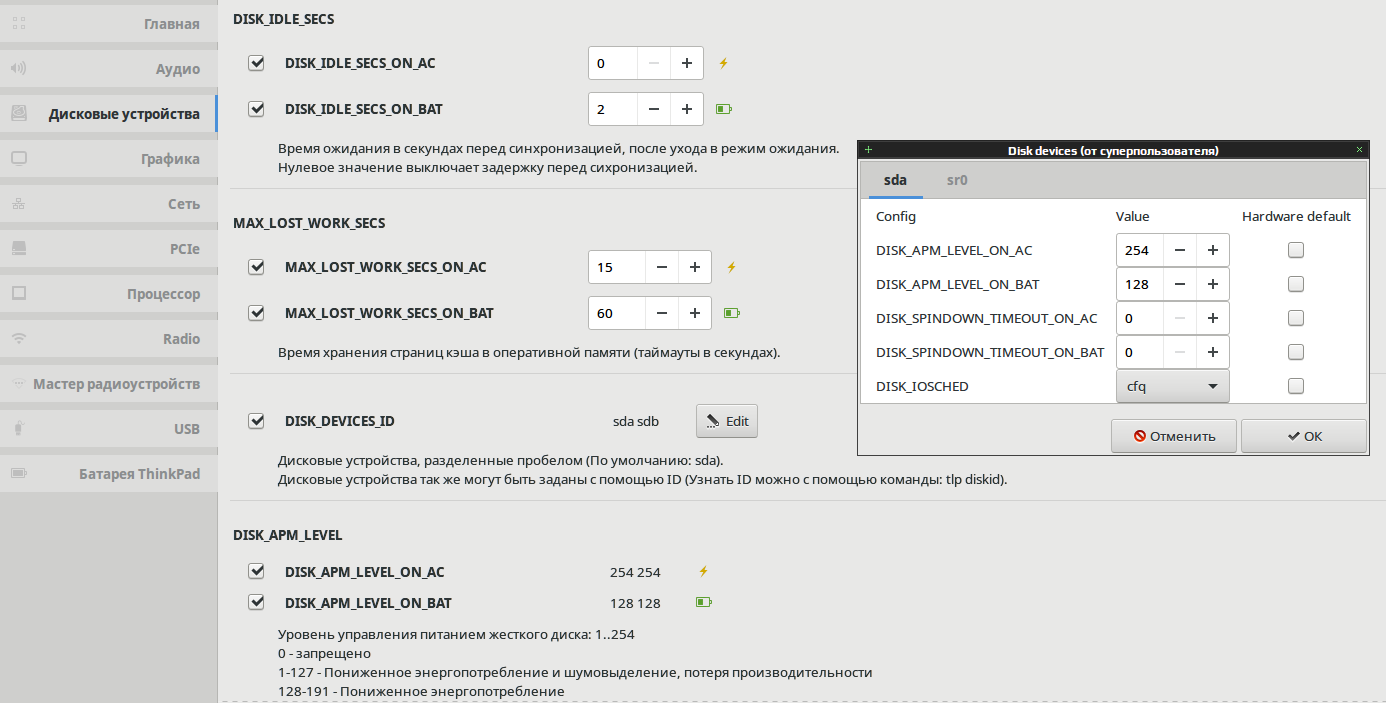Open the DISK_IOSCHED cfq dropdown
The image size is (1386, 703).
point(1172,386)
